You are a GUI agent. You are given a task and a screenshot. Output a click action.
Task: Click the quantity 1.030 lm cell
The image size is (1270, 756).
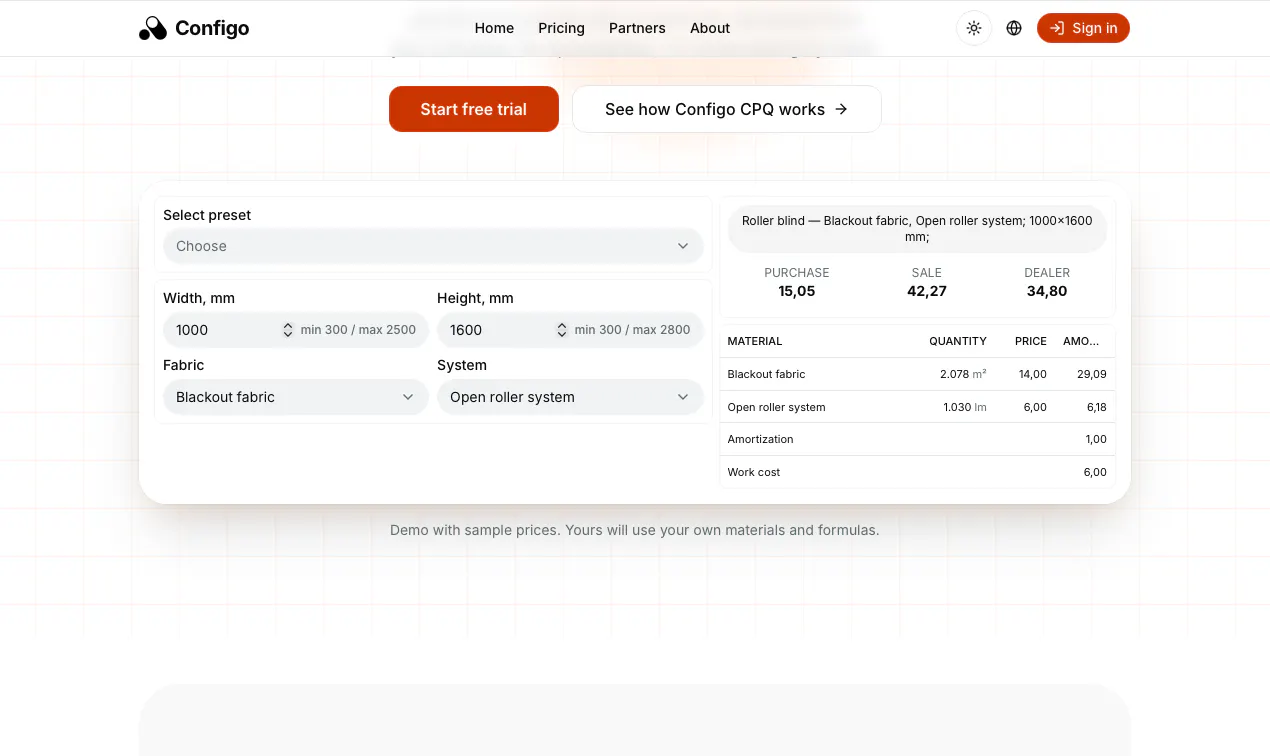pos(965,407)
